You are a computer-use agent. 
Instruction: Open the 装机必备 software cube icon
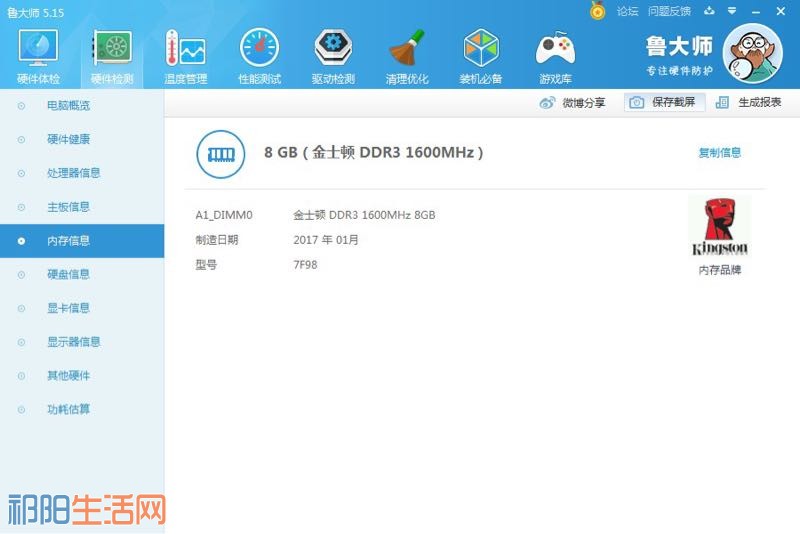(481, 47)
